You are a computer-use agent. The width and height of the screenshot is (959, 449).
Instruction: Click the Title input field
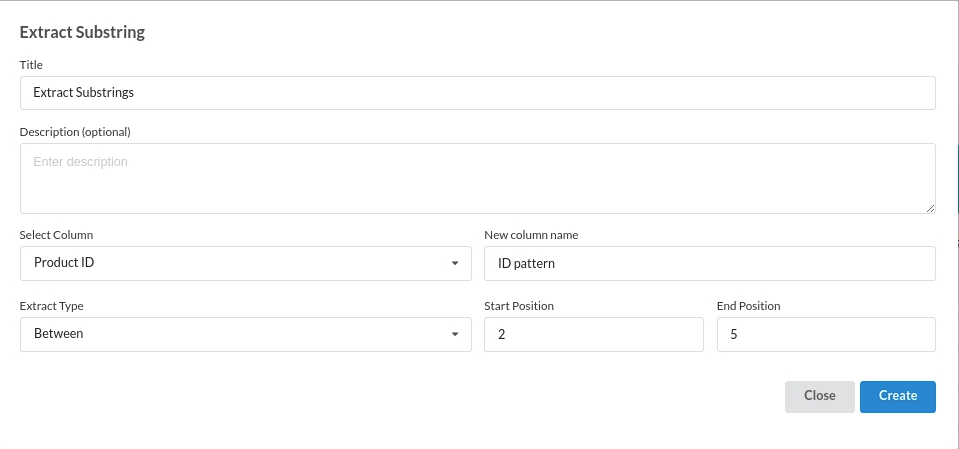point(478,93)
